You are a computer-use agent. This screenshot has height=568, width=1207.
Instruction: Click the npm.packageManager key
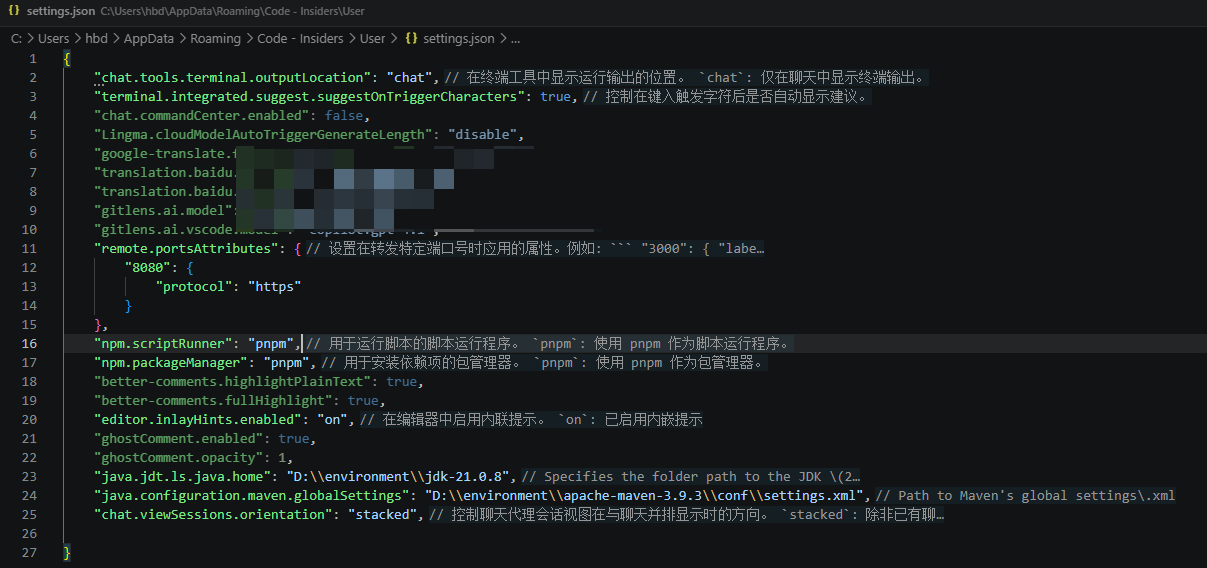tap(172, 362)
